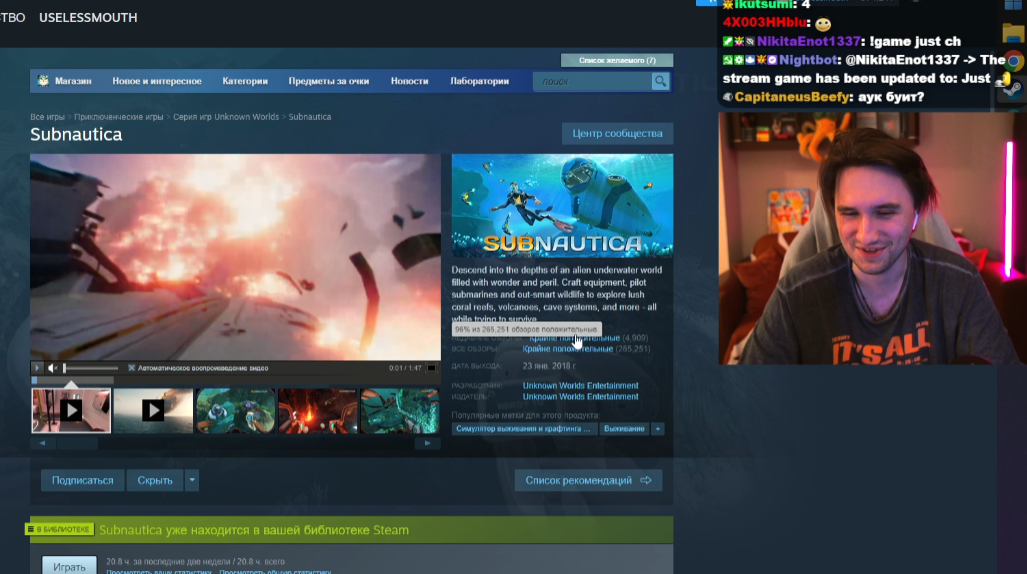
Task: Click the main trailer video area
Action: (x=235, y=257)
